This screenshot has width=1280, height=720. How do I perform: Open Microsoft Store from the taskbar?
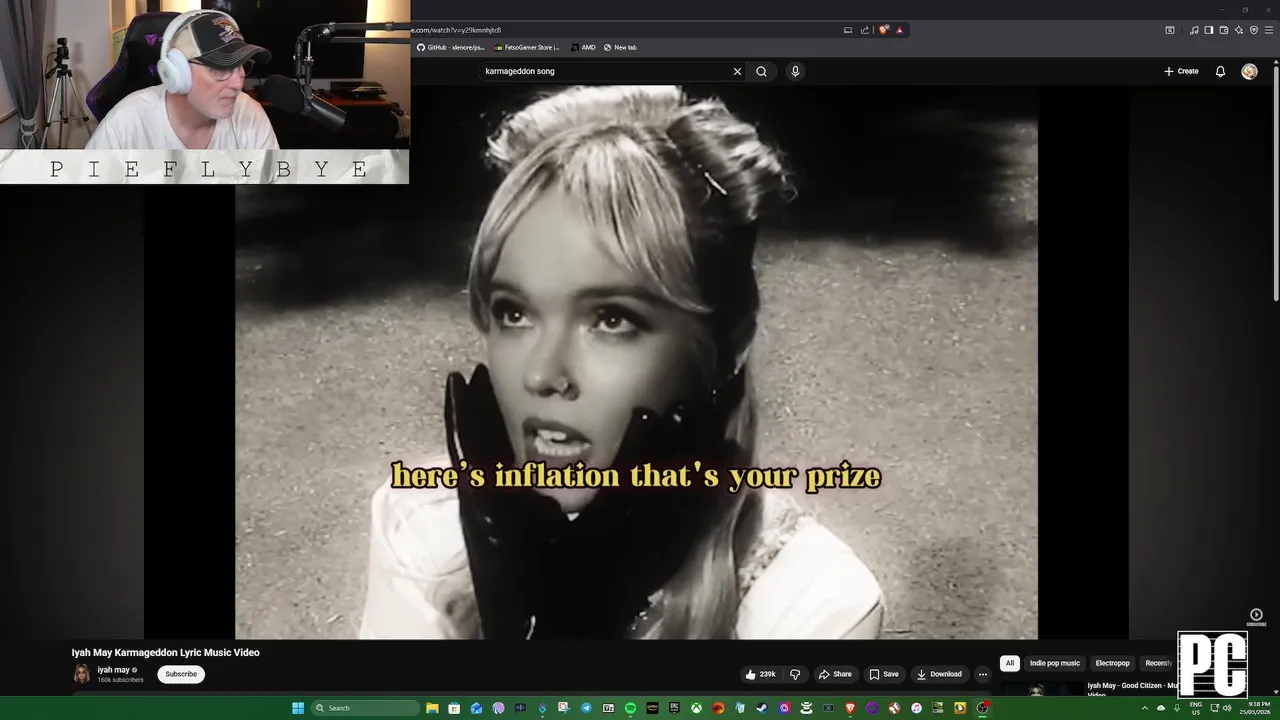(x=454, y=708)
